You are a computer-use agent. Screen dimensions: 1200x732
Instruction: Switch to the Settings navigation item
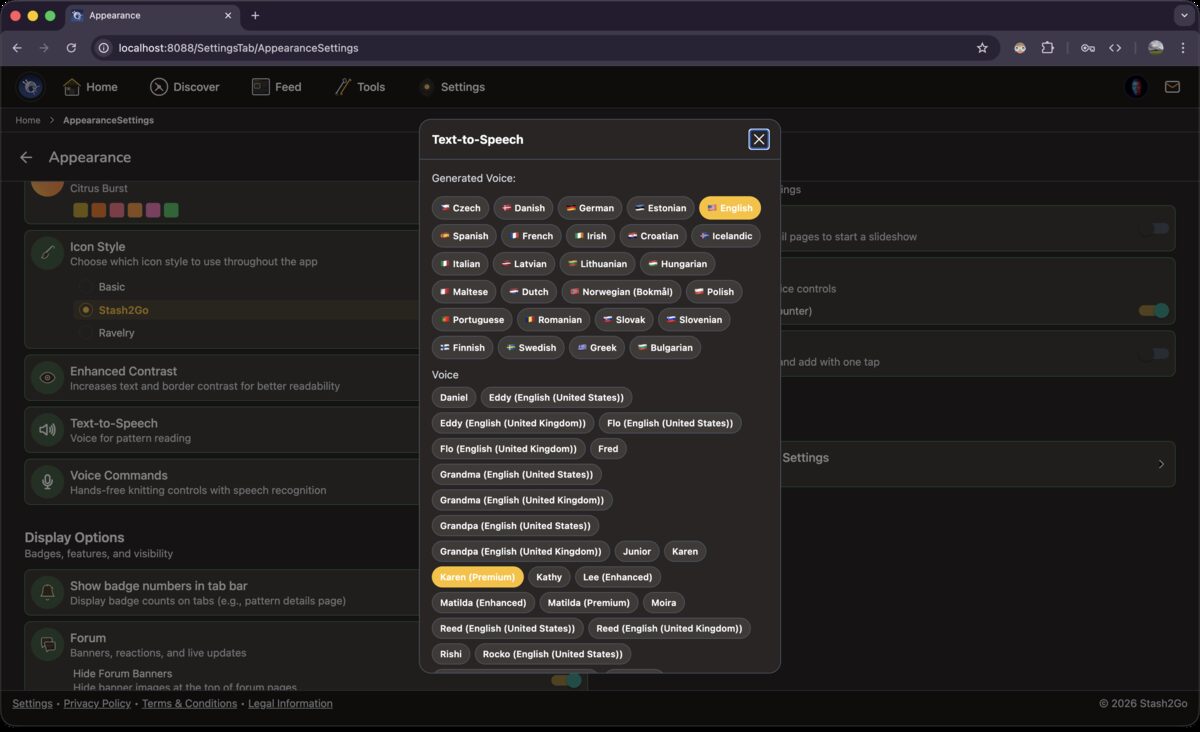[x=452, y=87]
